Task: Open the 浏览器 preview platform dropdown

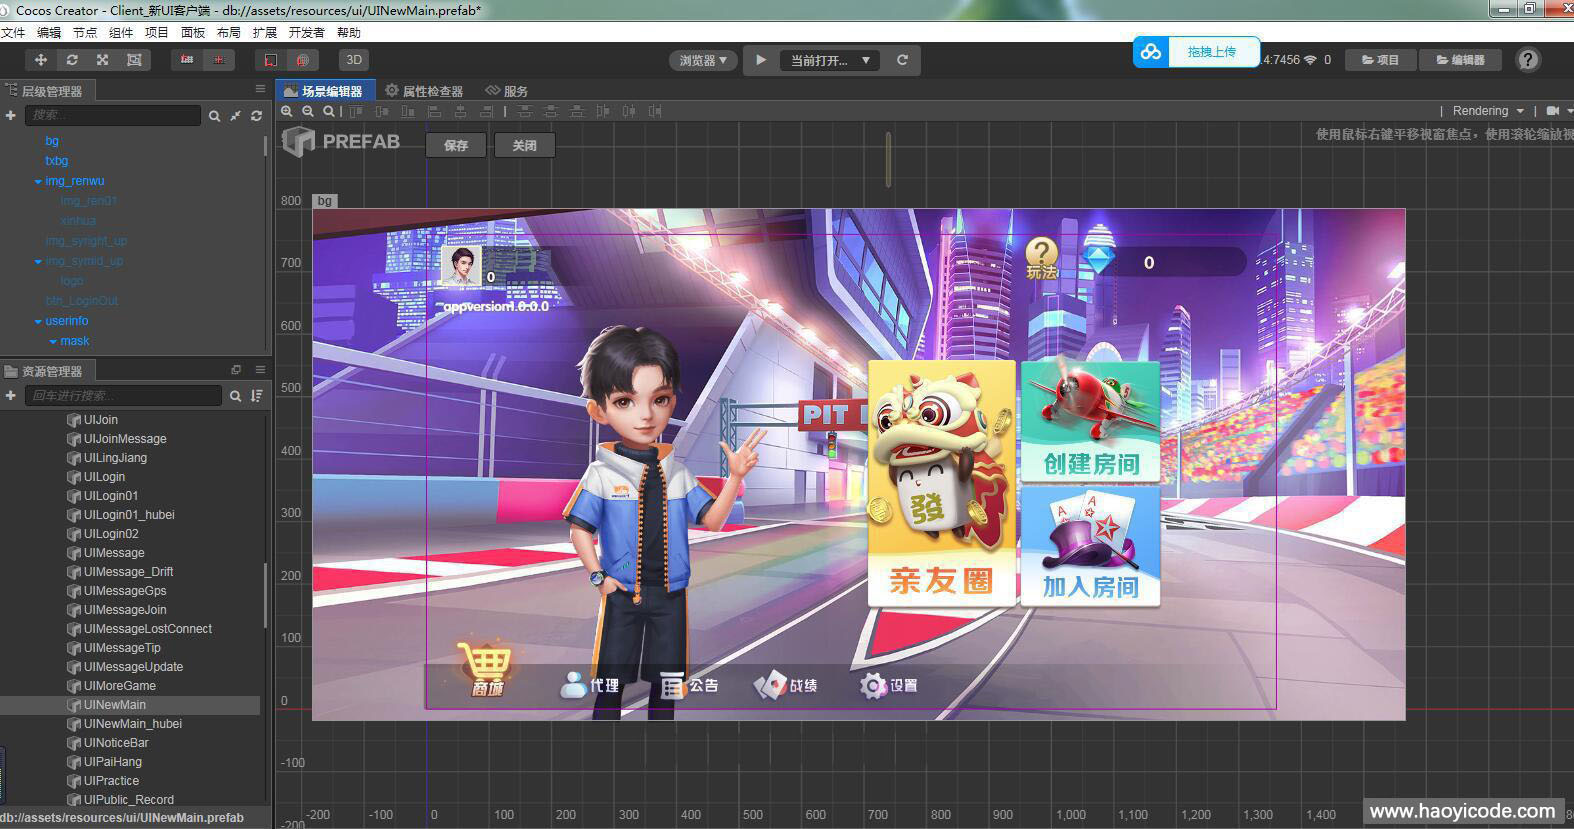Action: click(x=703, y=60)
